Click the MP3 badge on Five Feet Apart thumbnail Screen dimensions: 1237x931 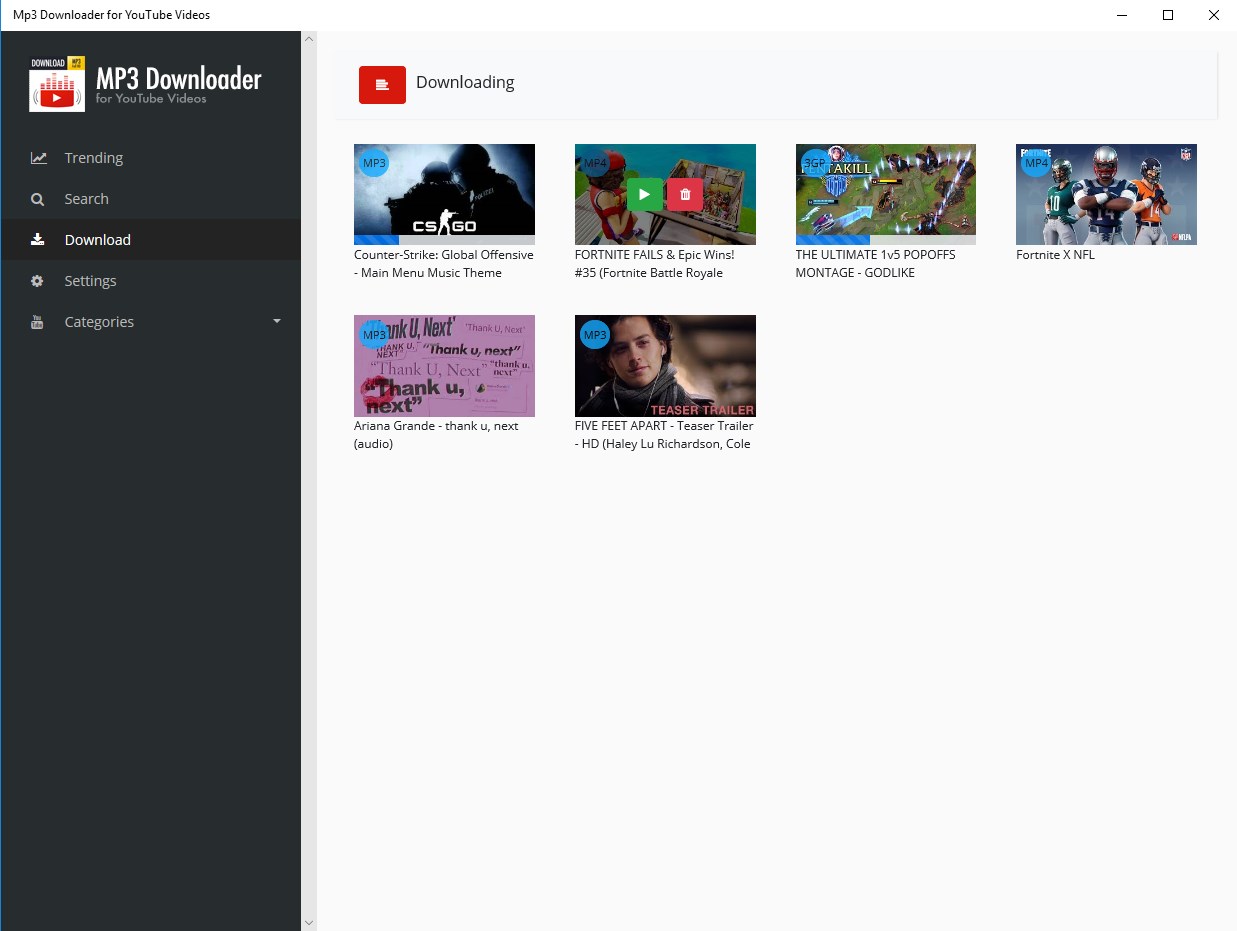coord(595,334)
